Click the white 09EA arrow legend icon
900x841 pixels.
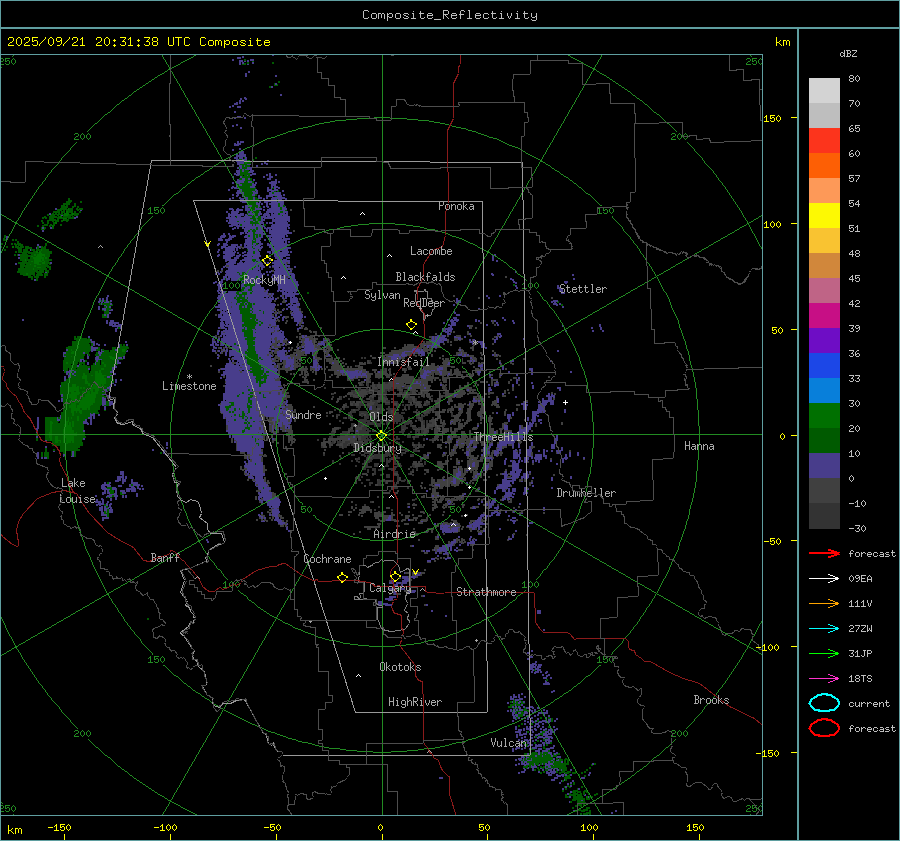tap(824, 578)
